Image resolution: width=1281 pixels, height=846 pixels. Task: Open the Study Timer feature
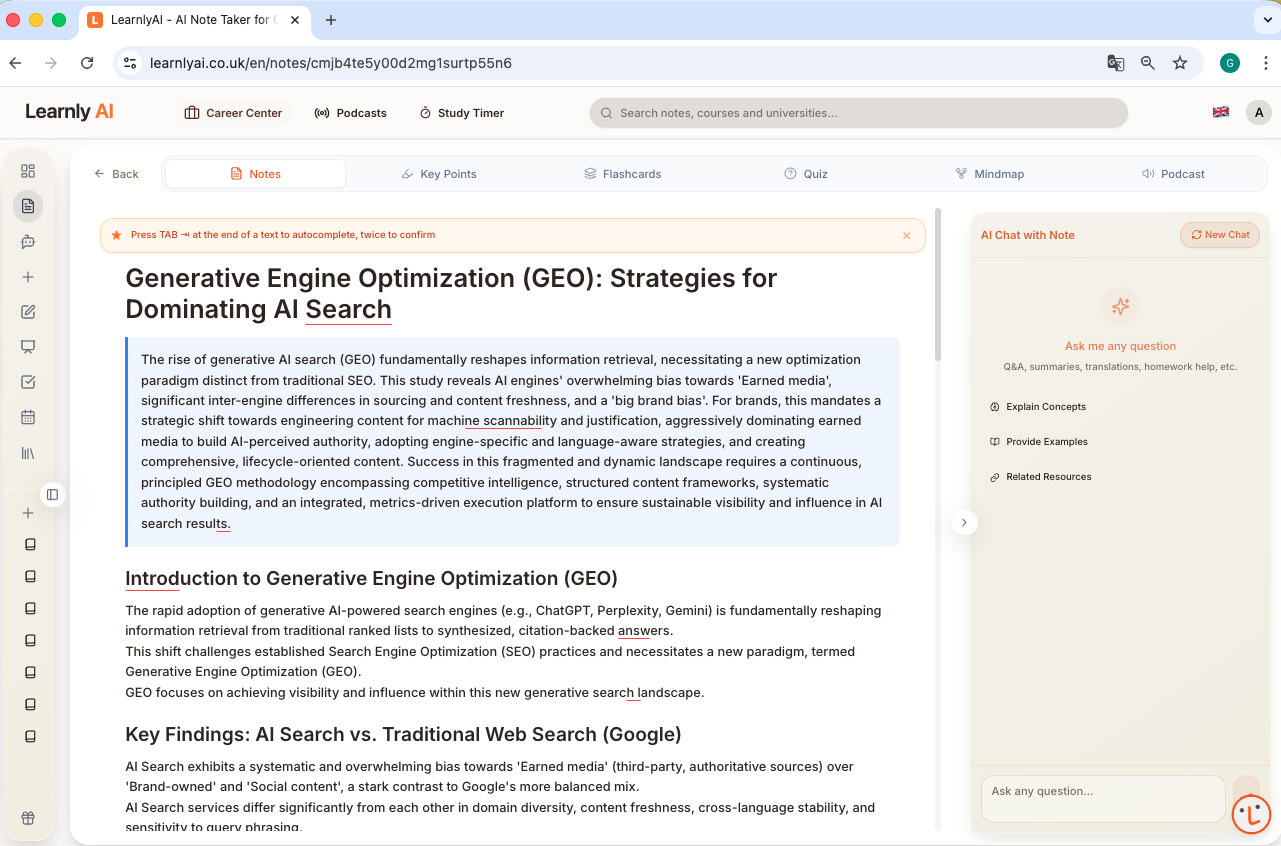(x=461, y=113)
